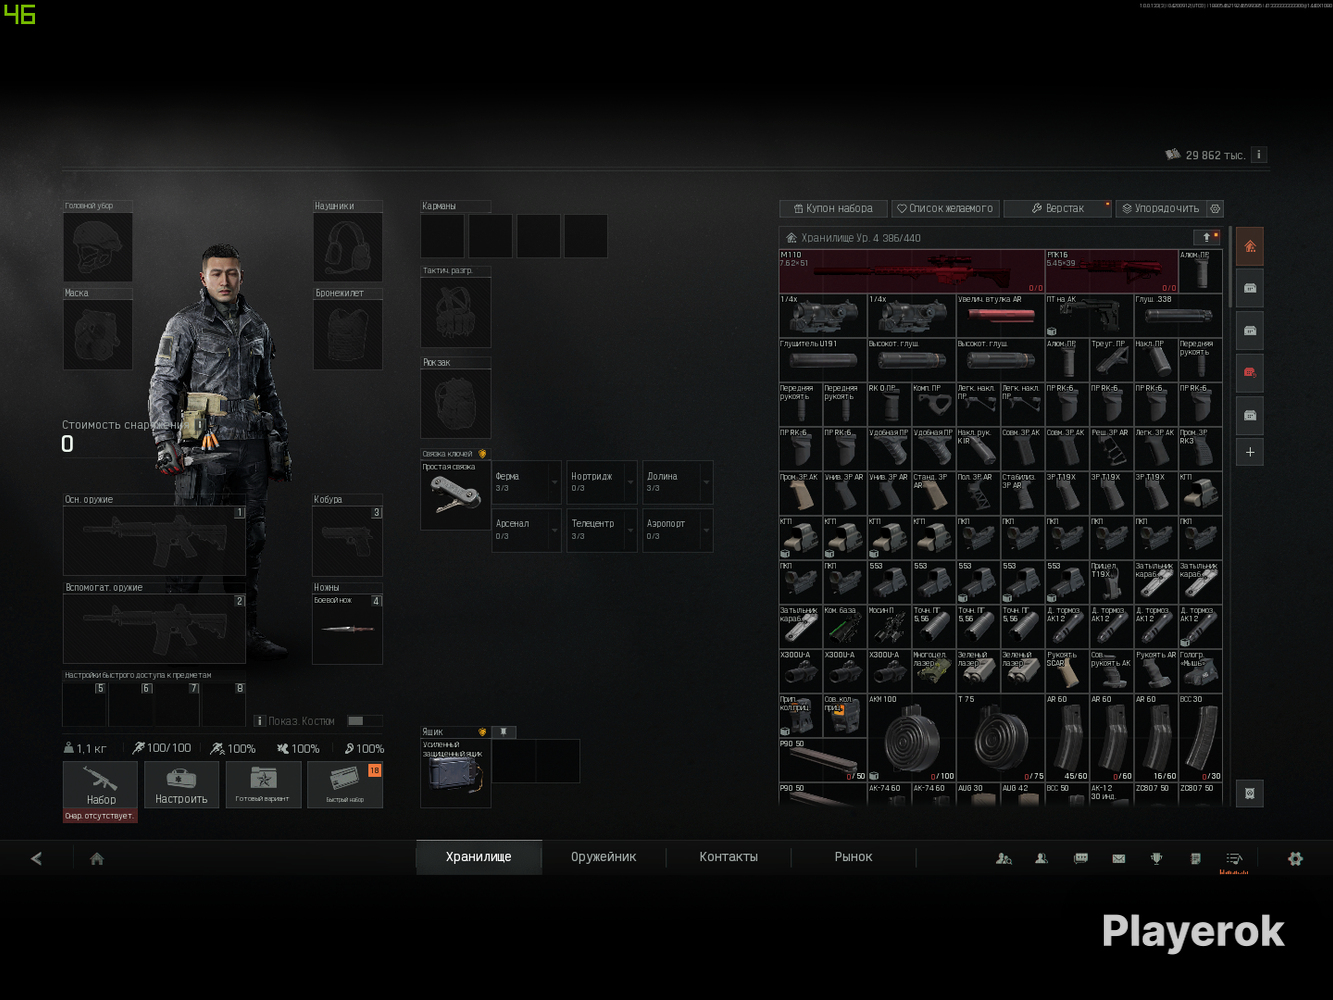Select the Усиленный защищенный ящик case
This screenshot has width=1333, height=1000.
(455, 772)
